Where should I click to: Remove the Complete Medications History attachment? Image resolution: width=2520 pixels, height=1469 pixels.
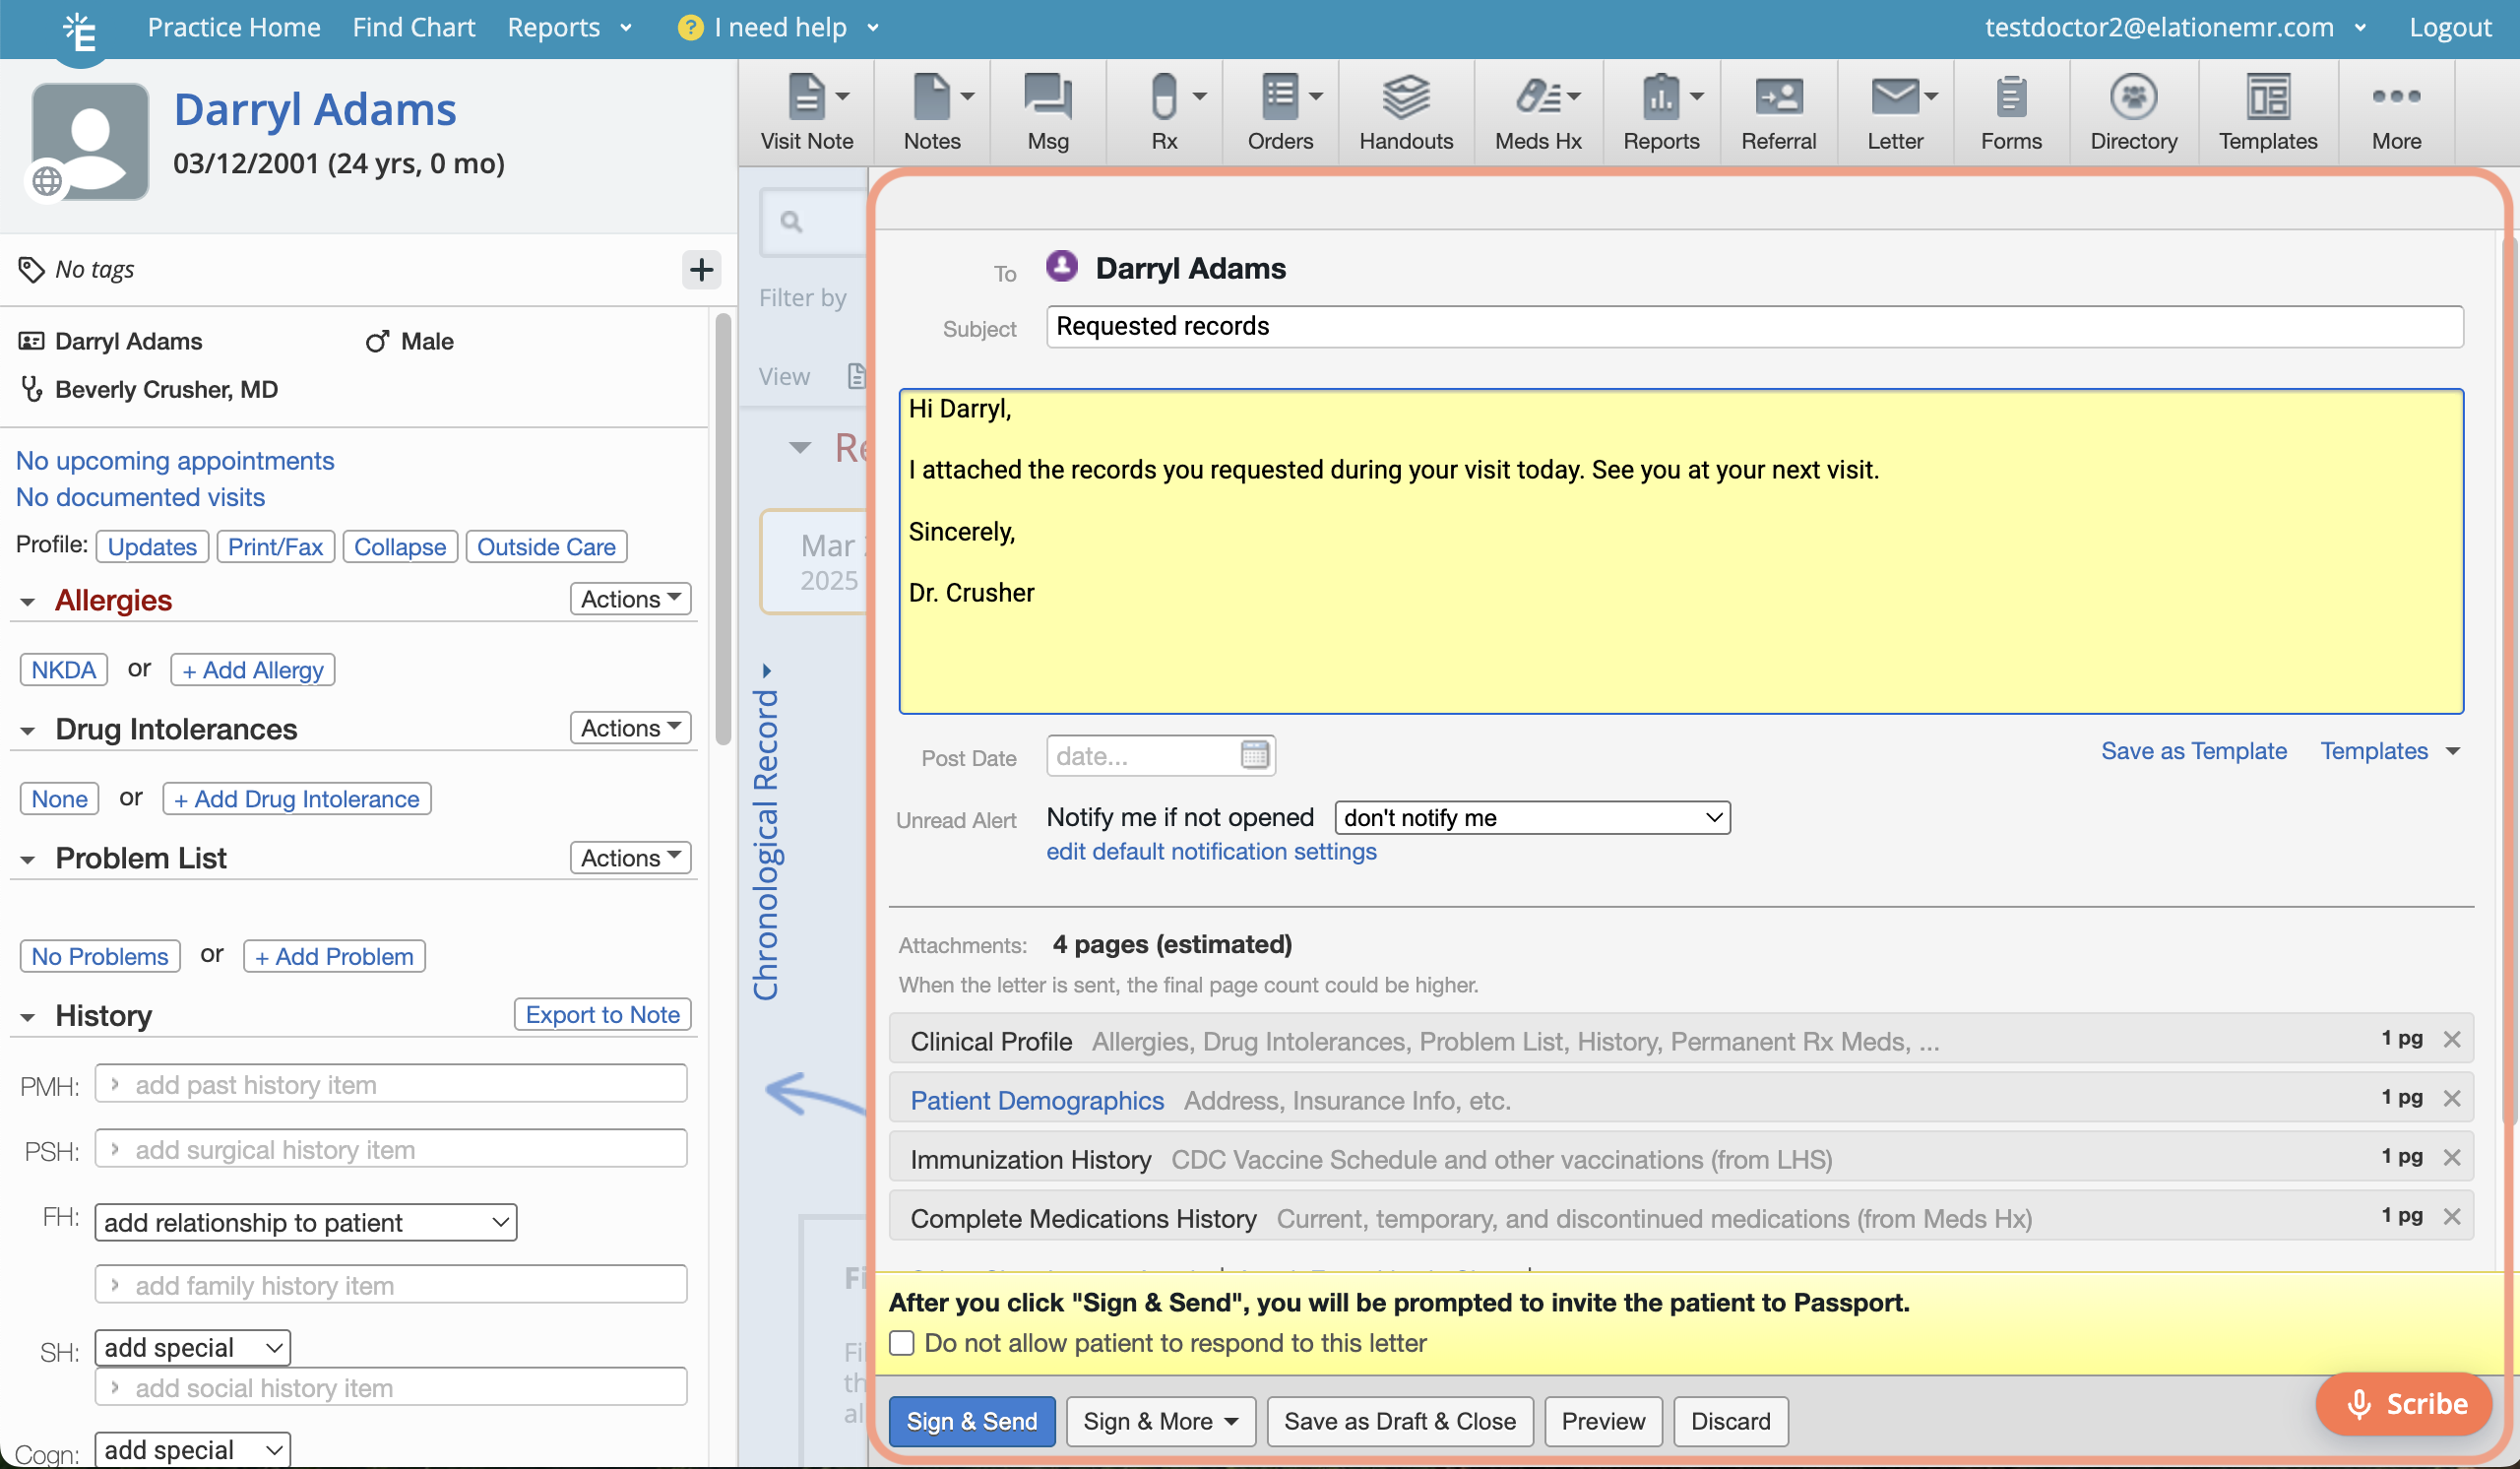tap(2451, 1216)
